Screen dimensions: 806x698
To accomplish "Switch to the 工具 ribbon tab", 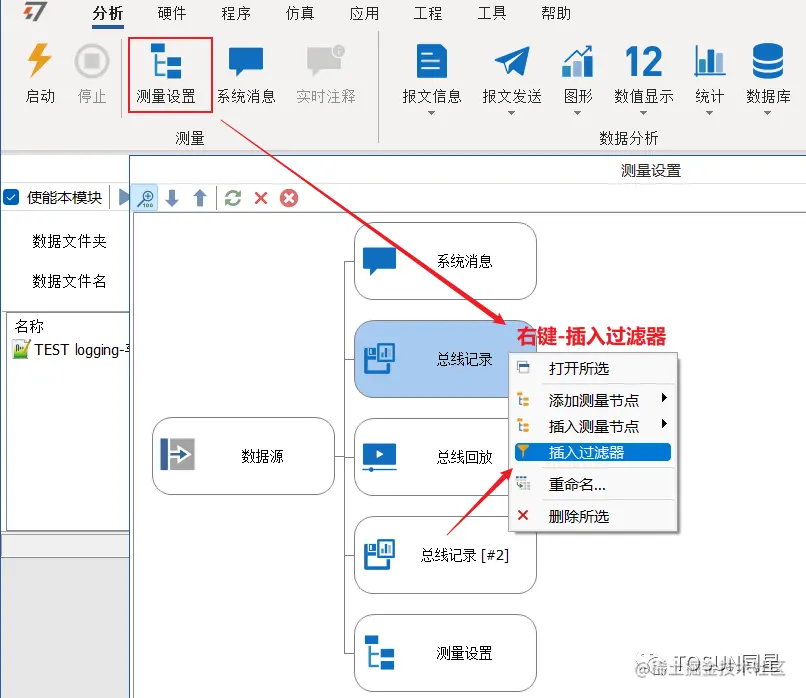I will pyautogui.click(x=492, y=13).
